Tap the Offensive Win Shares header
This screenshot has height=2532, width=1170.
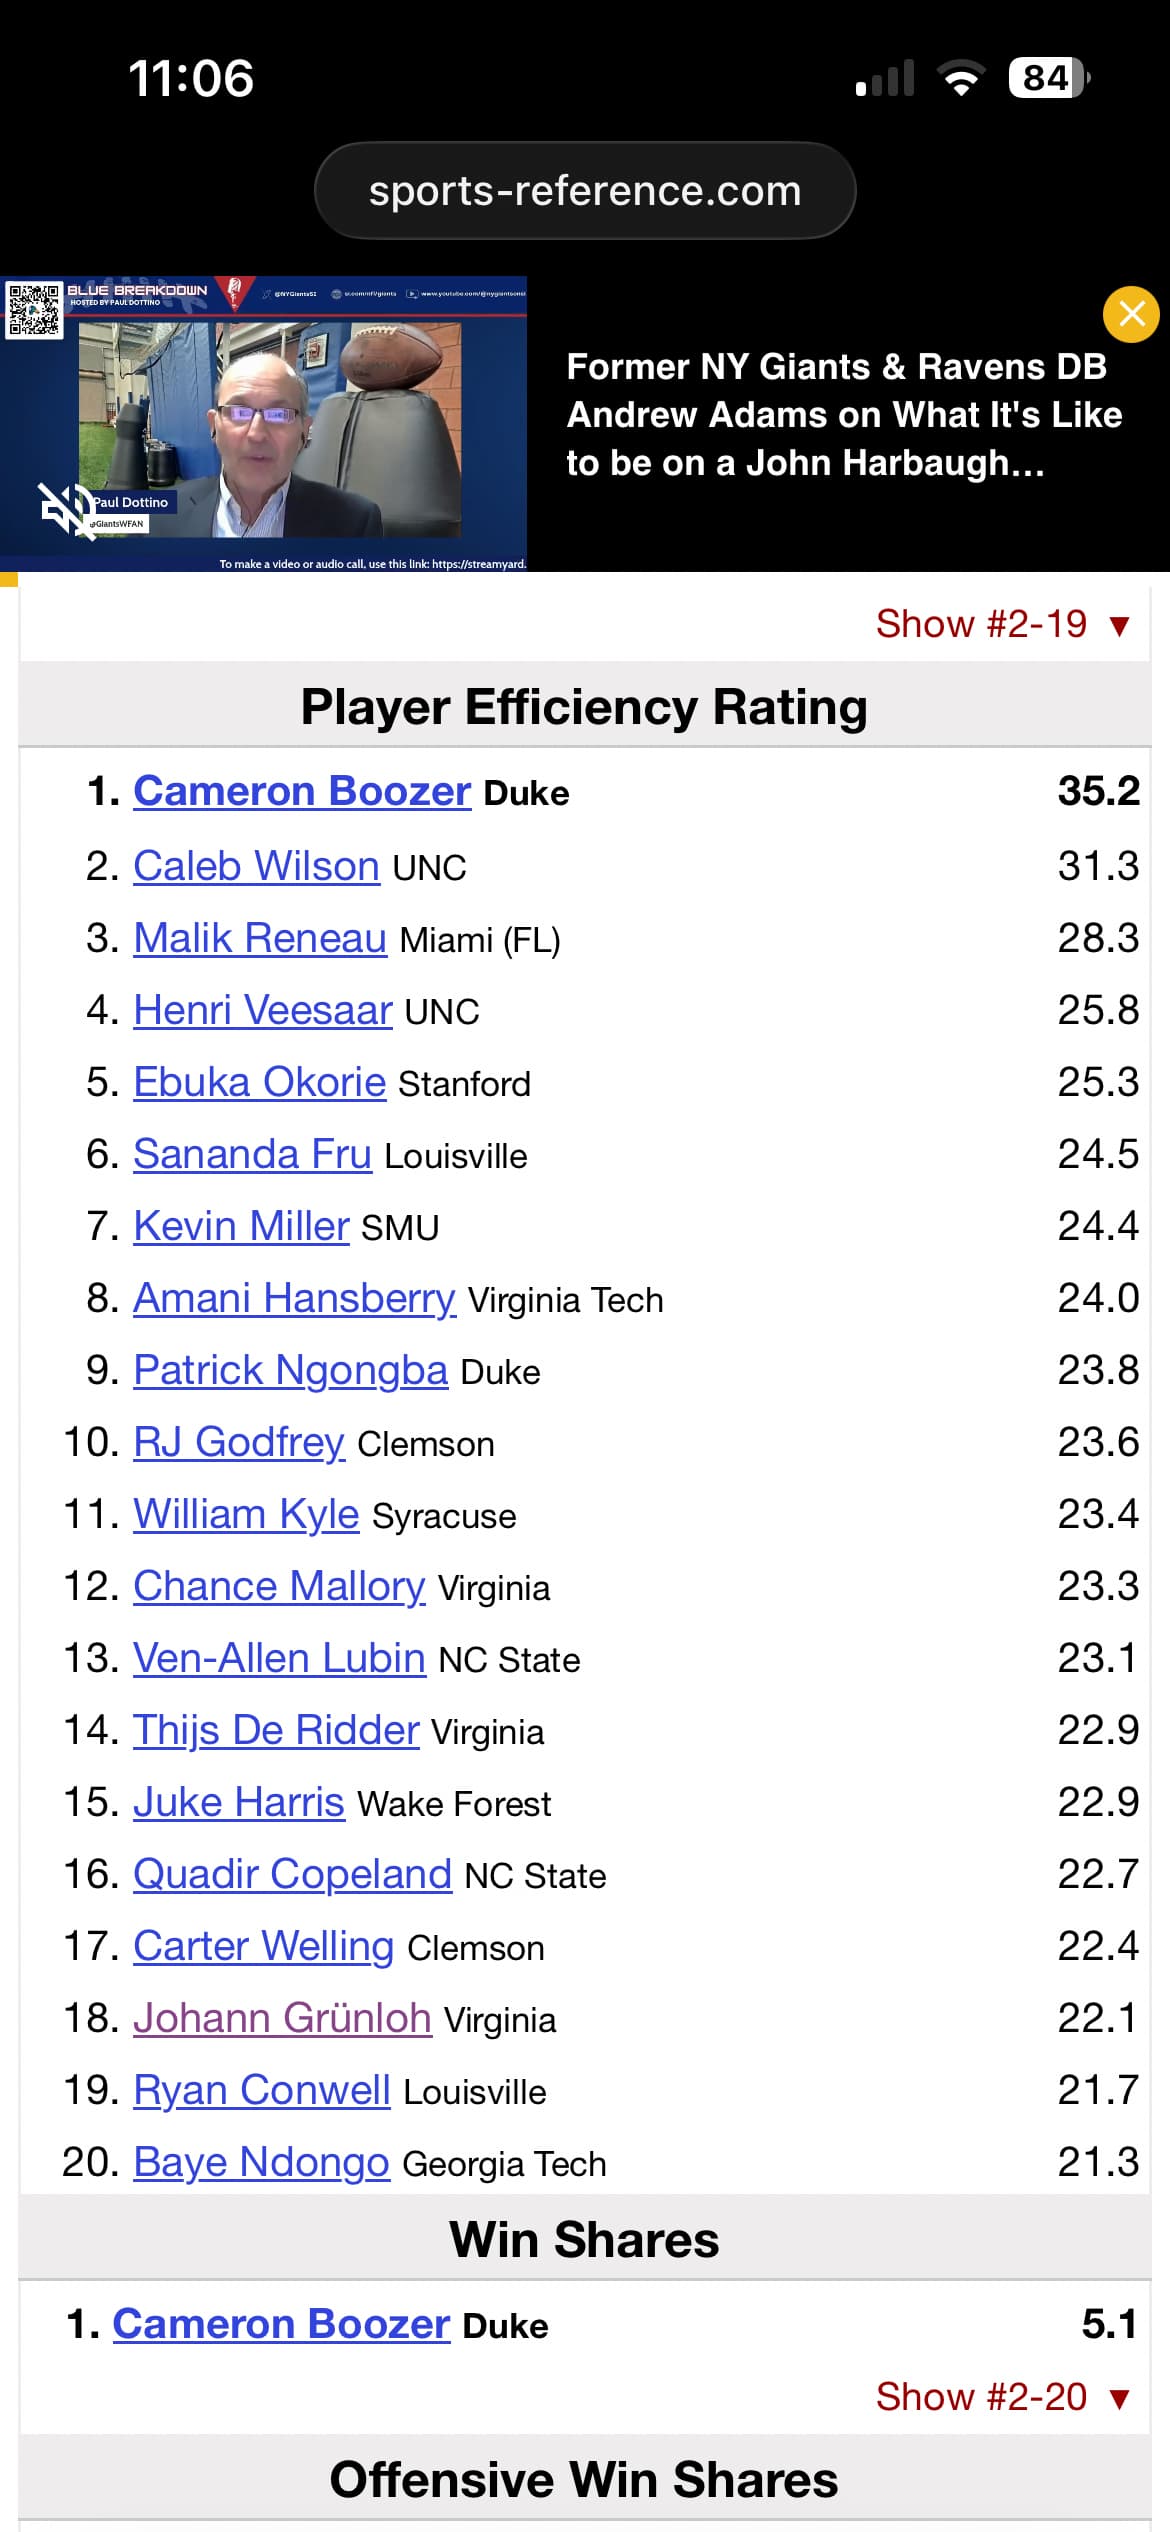pos(584,2480)
